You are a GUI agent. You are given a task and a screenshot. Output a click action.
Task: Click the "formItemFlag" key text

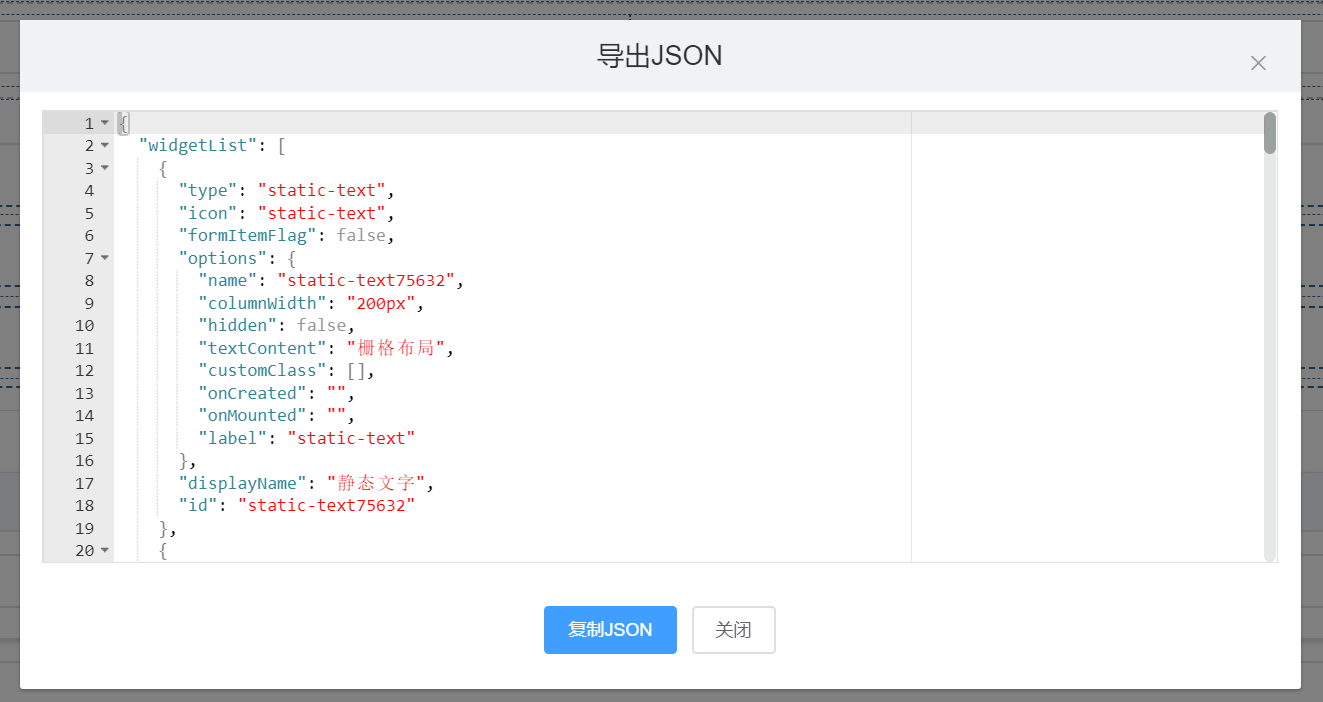(248, 236)
